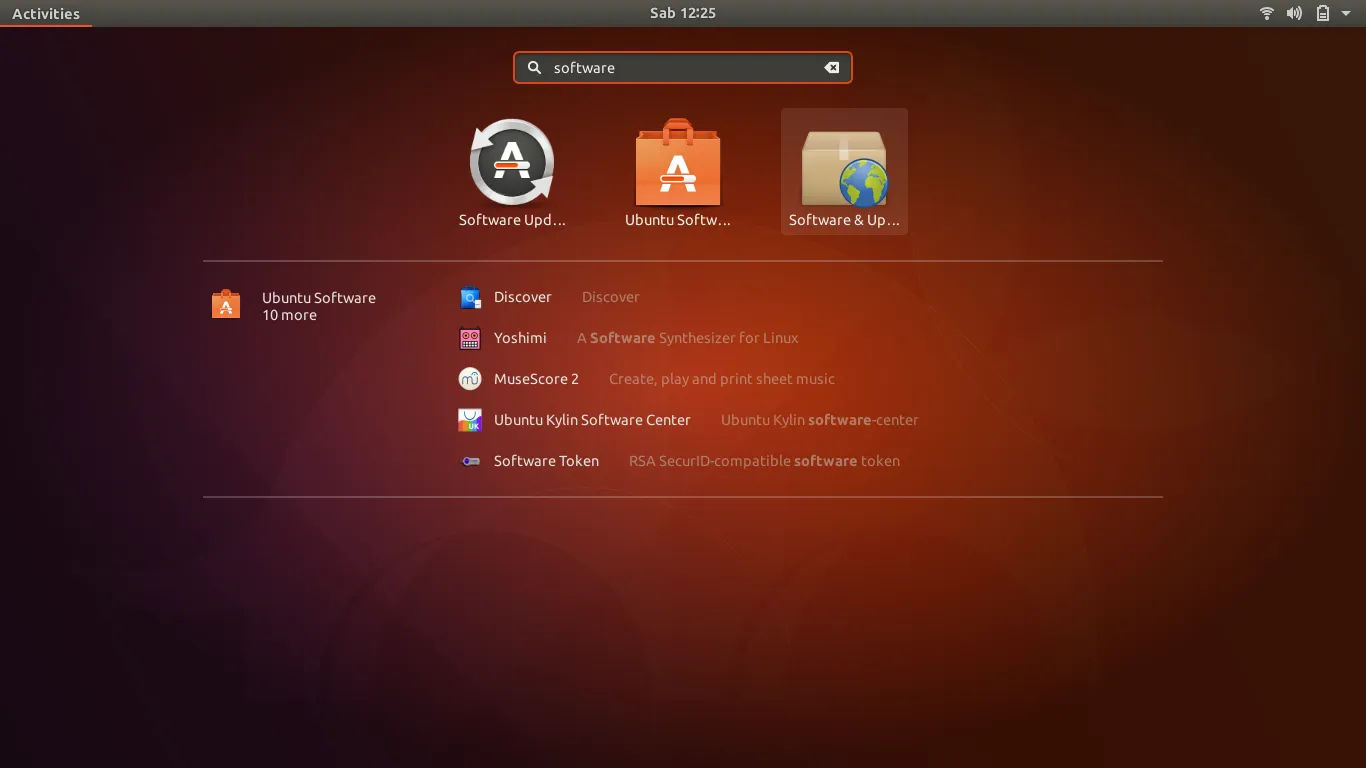
Task: Click the 'Software Upd…' label
Action: [512, 220]
